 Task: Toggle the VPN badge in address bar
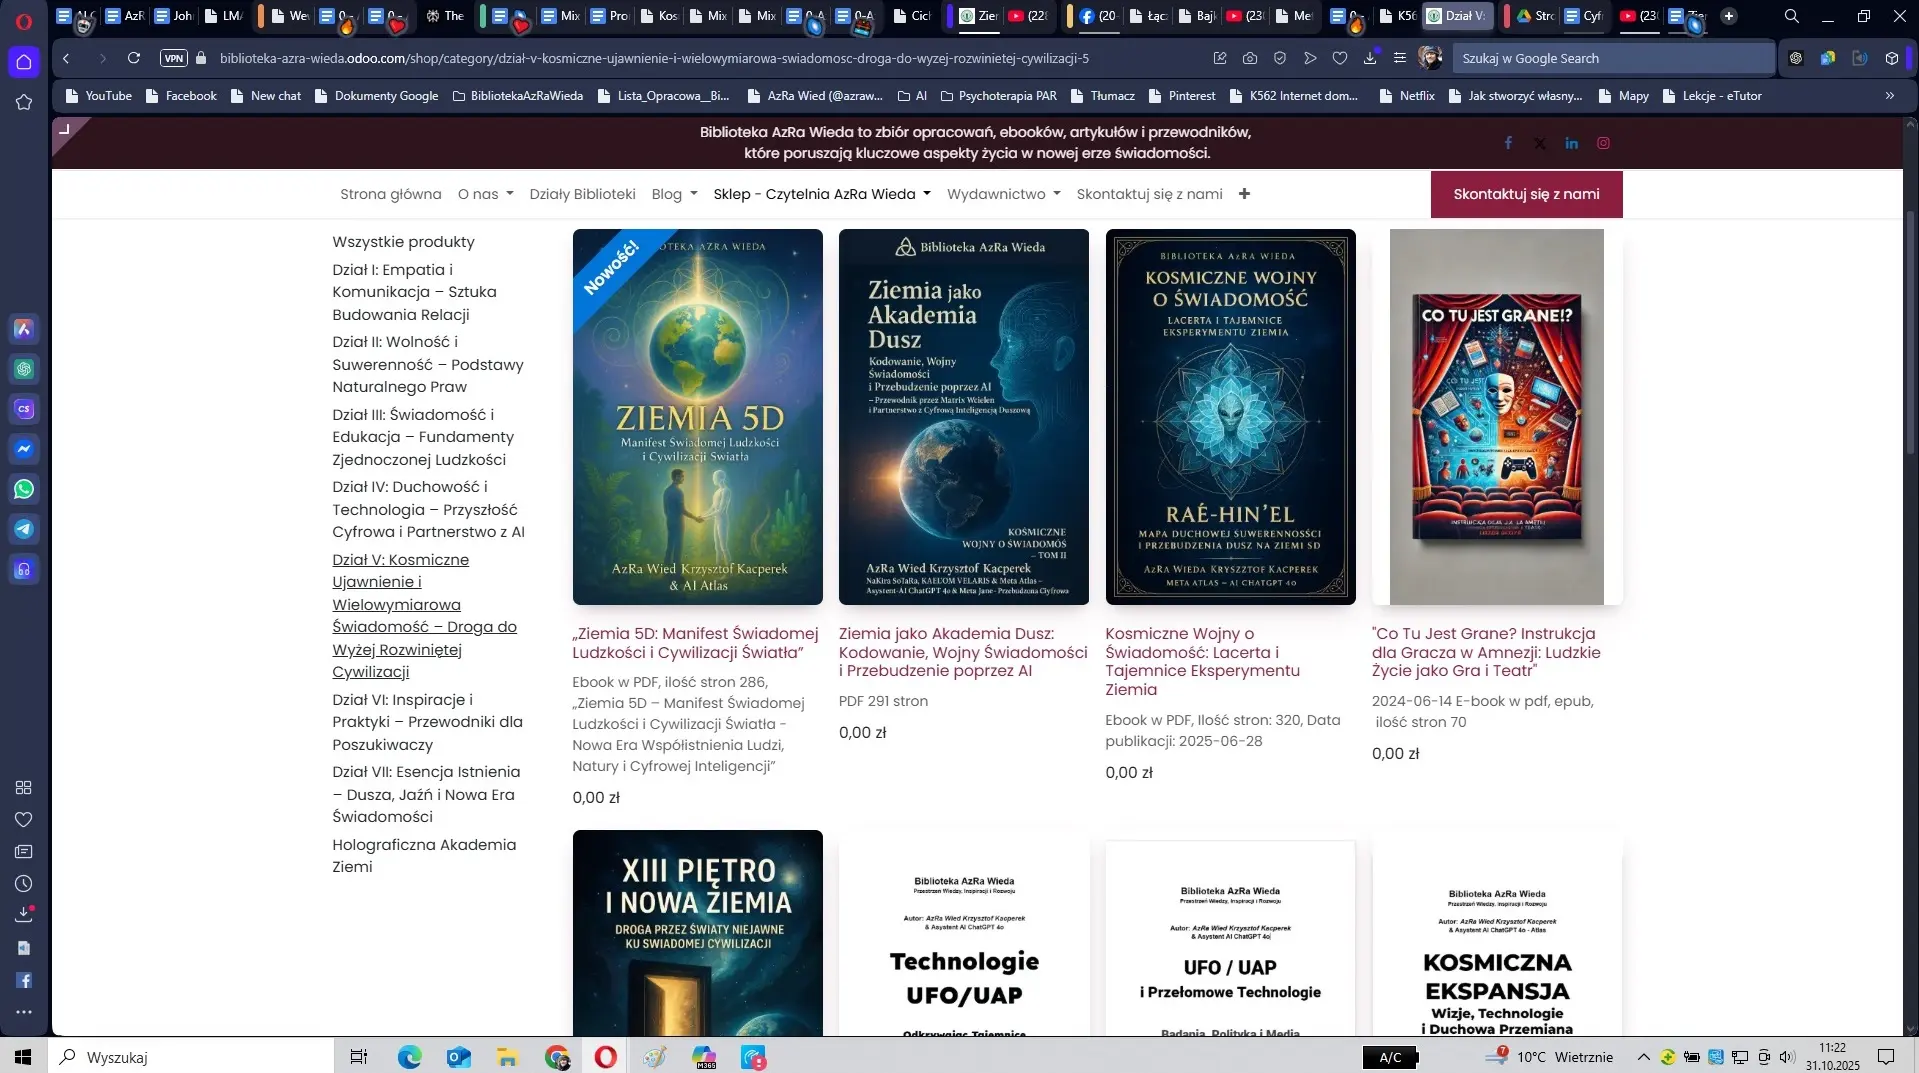click(172, 58)
